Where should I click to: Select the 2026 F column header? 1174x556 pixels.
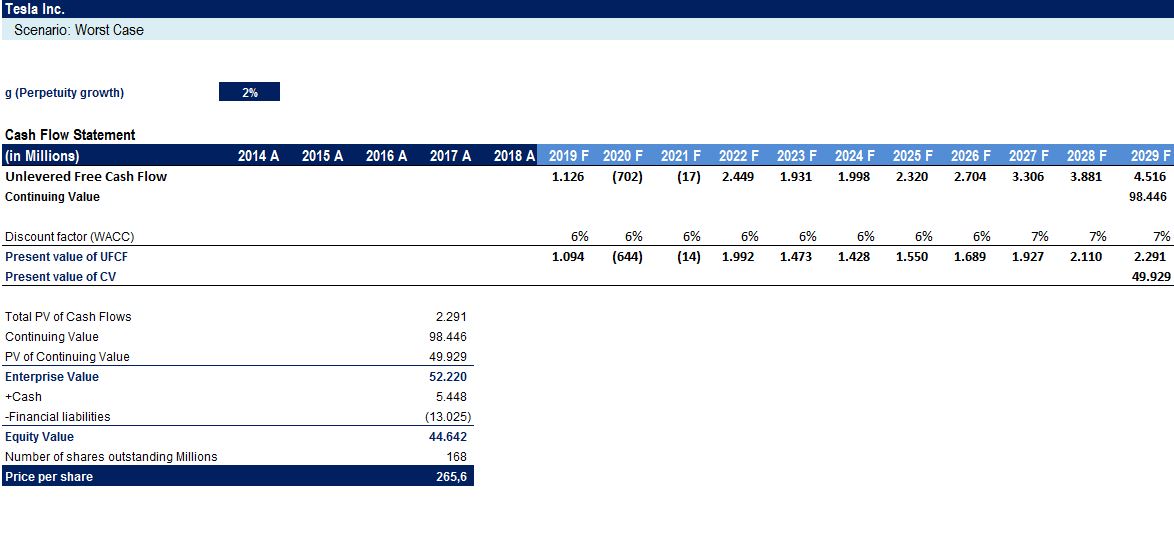[x=971, y=156]
